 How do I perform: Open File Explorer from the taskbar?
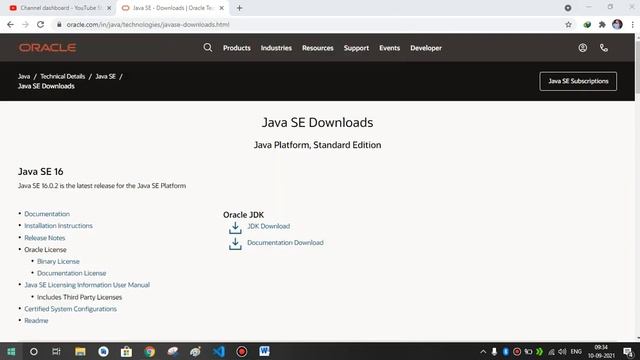pyautogui.click(x=80, y=351)
